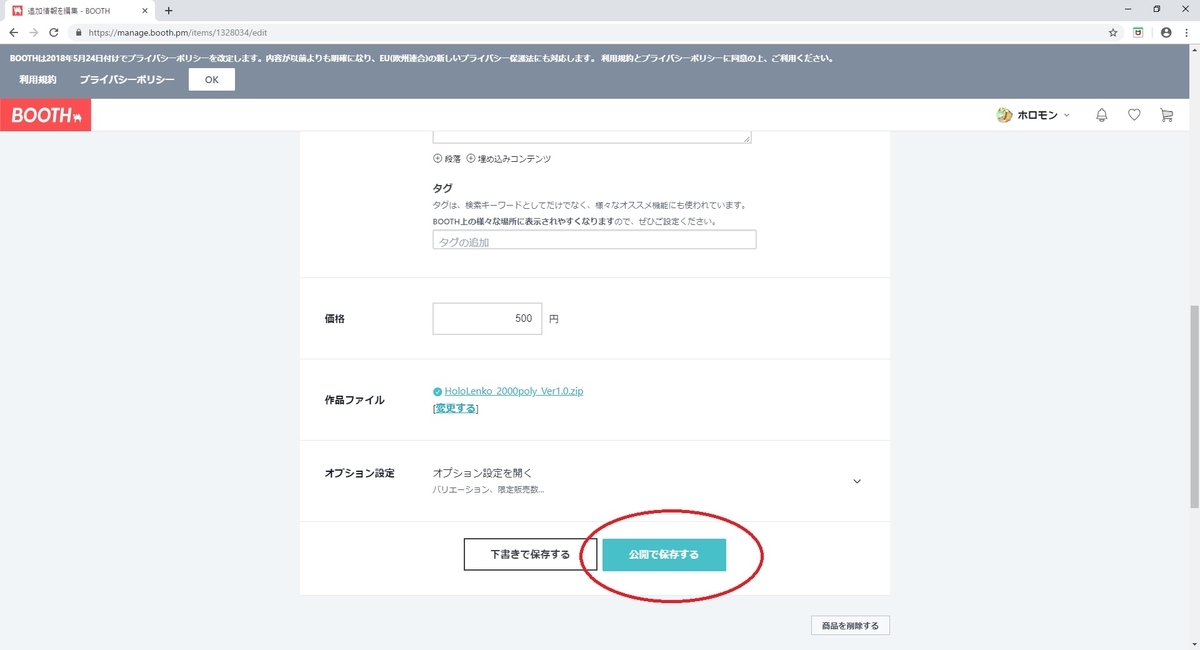Open the shopping cart icon
Image resolution: width=1200 pixels, height=650 pixels.
[1166, 114]
